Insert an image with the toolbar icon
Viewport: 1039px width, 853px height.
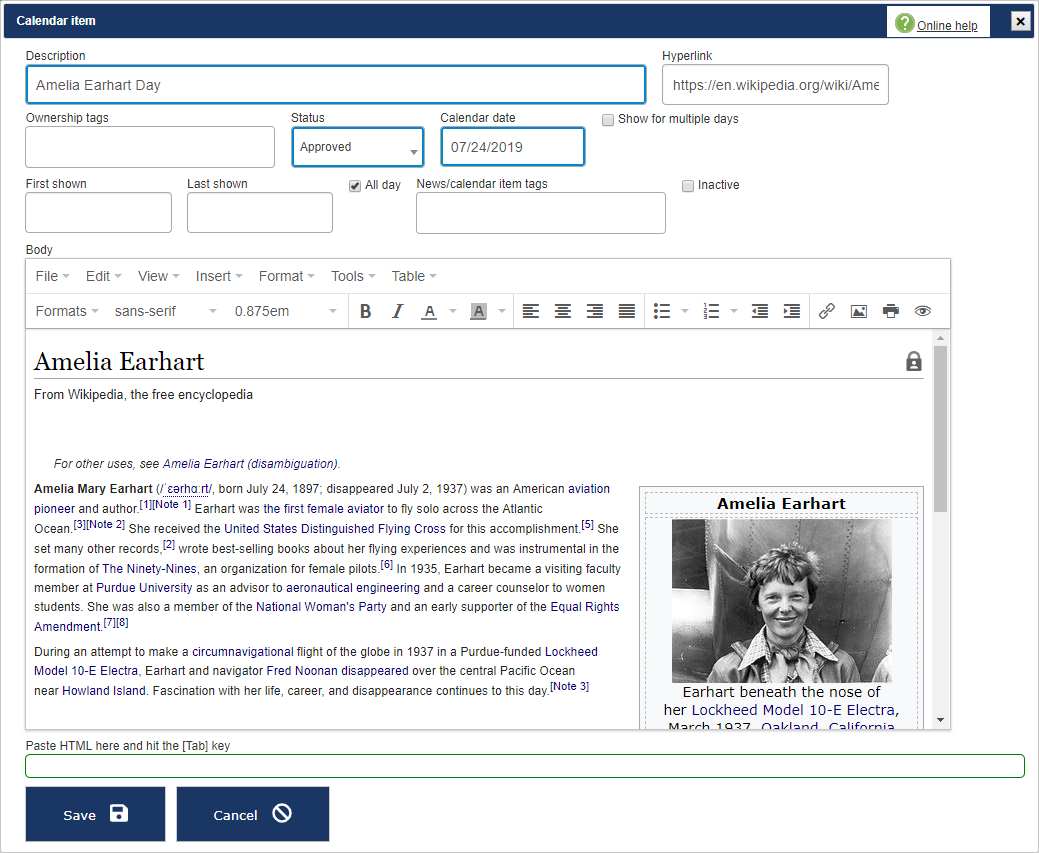coord(859,311)
